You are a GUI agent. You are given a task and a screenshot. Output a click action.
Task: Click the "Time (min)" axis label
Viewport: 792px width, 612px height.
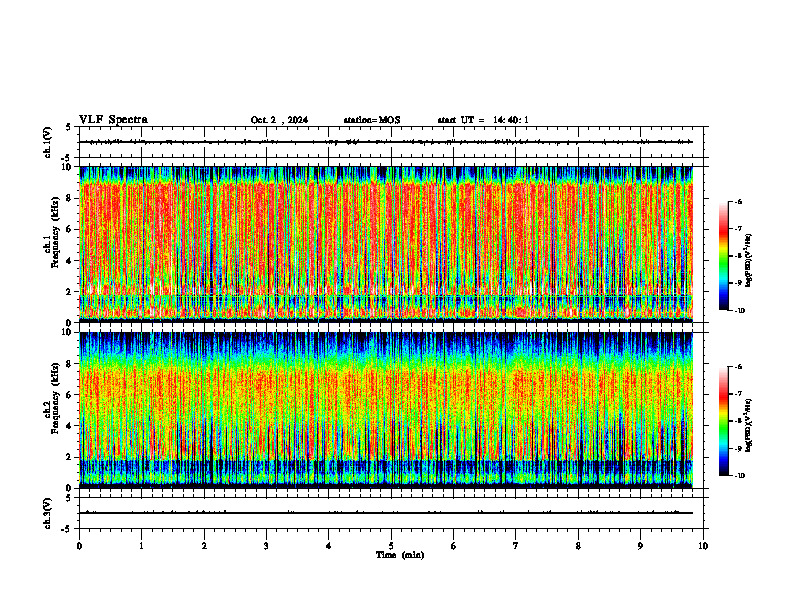400,555
